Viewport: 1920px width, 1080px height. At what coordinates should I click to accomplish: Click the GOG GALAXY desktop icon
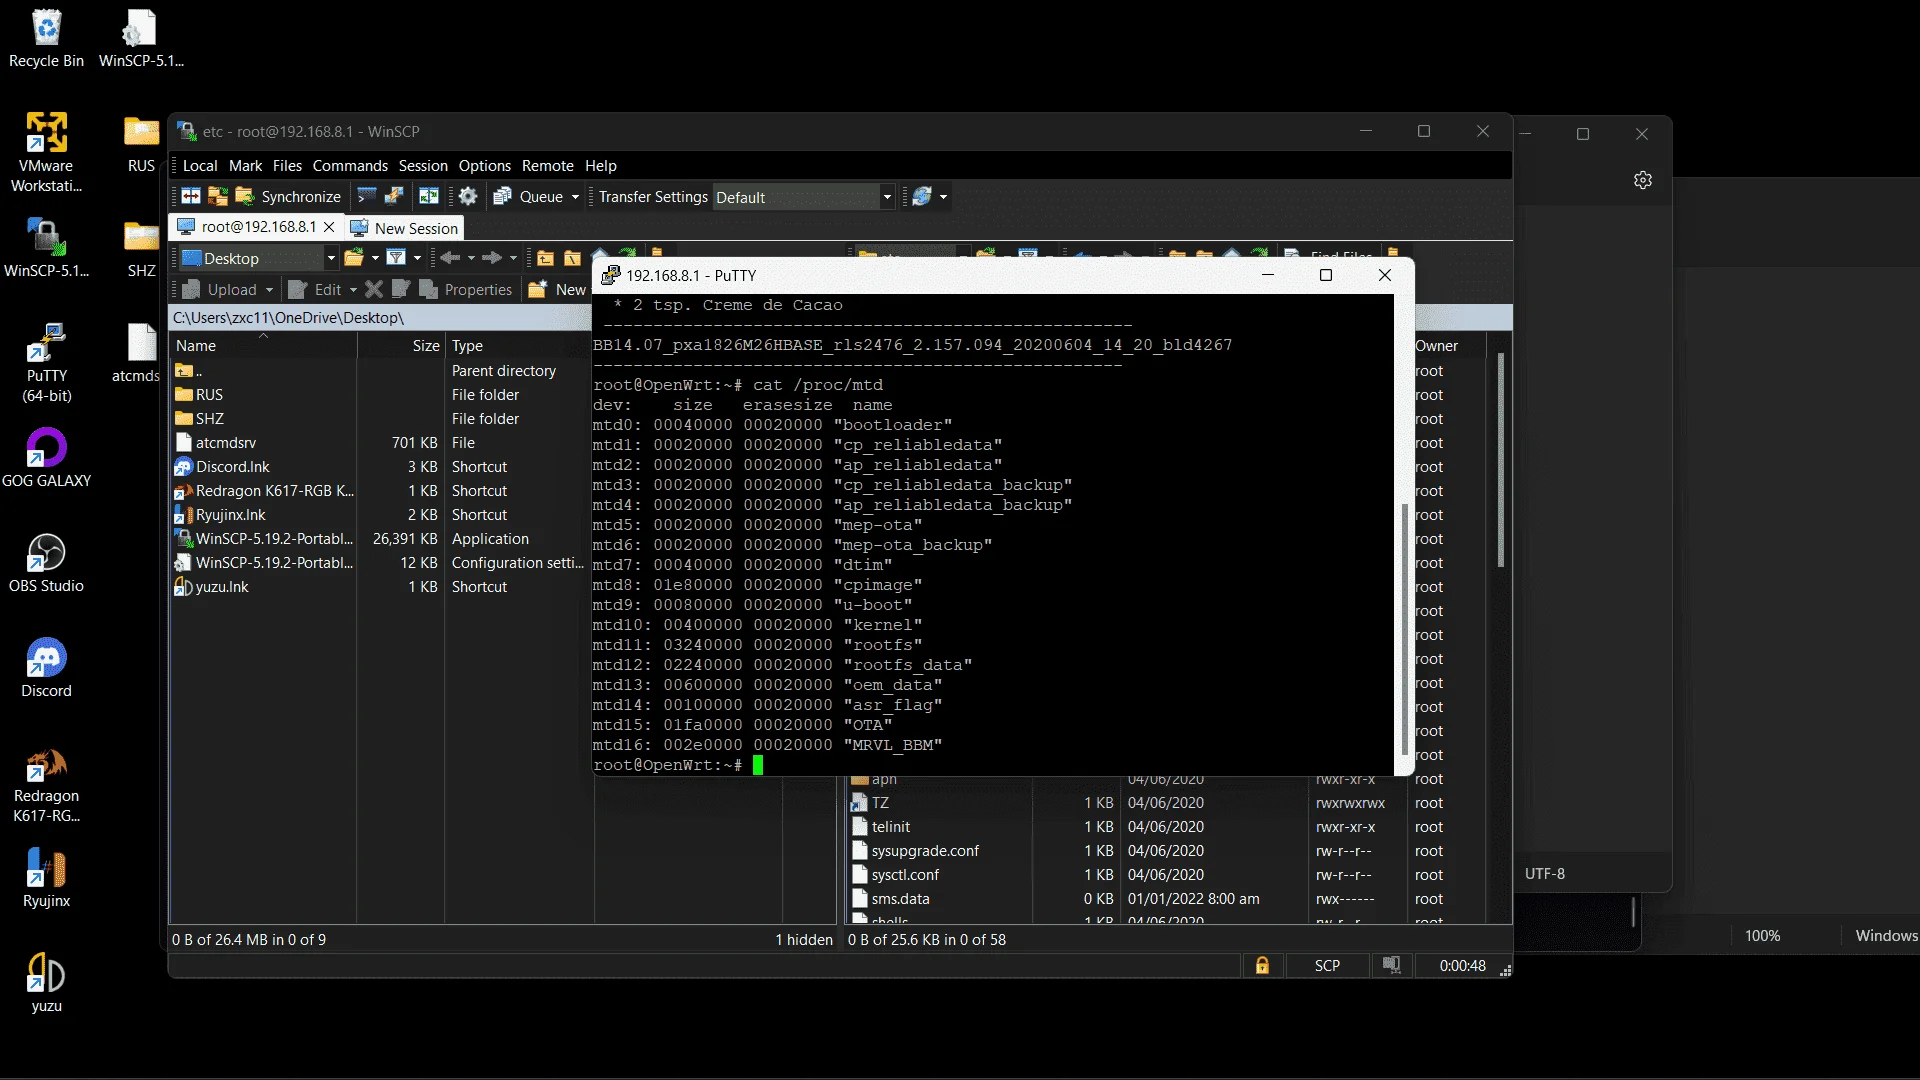click(x=46, y=457)
